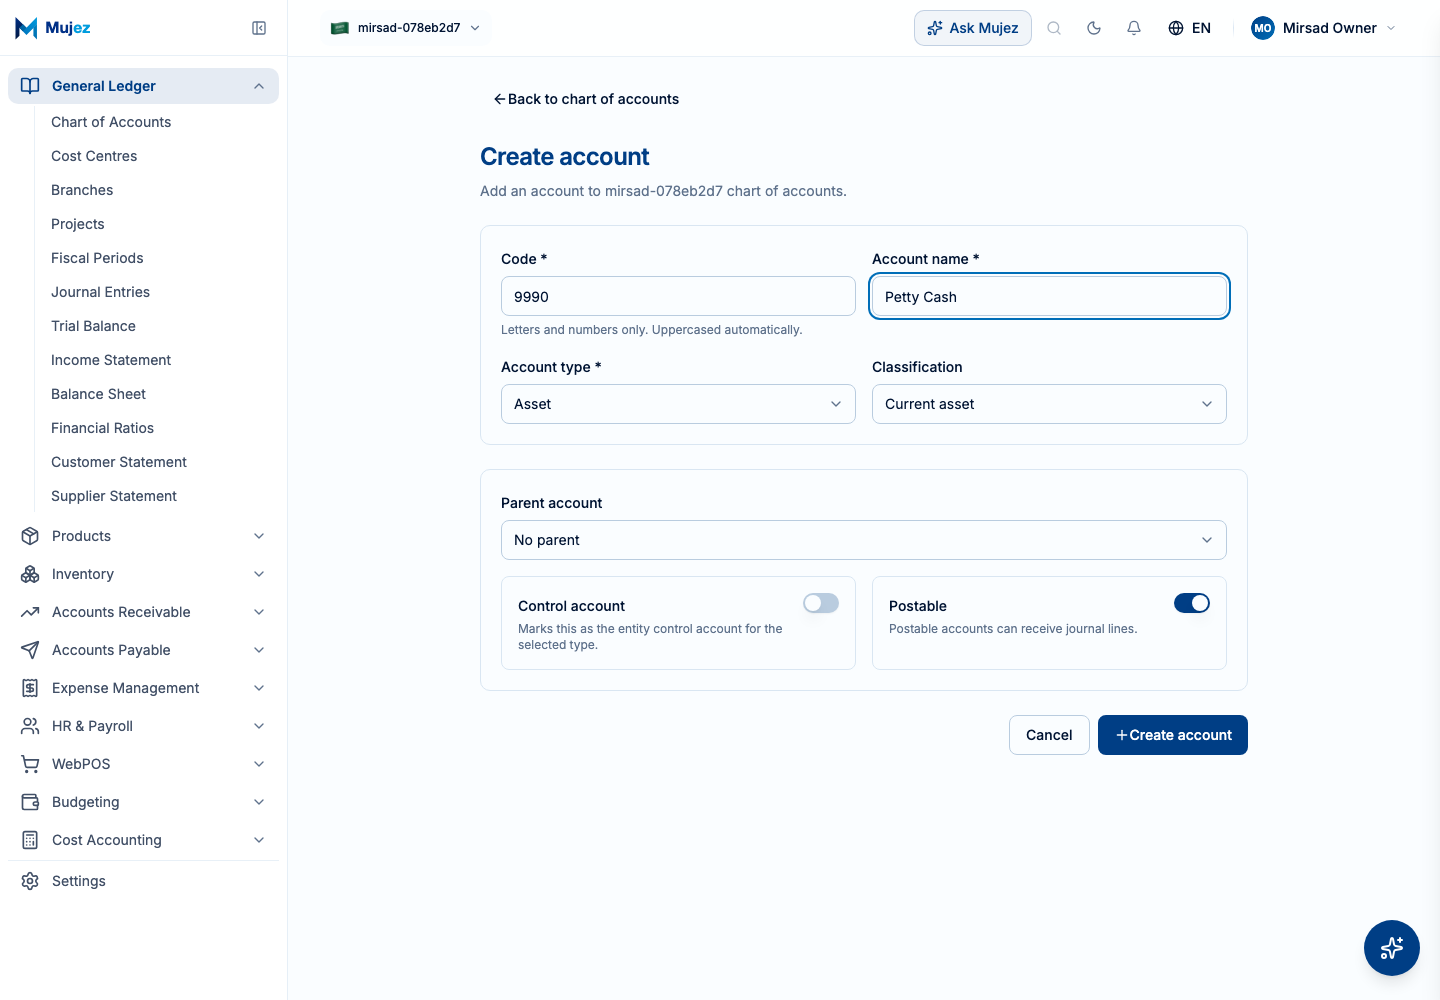Click the language globe icon
1440x1000 pixels.
coord(1176,28)
